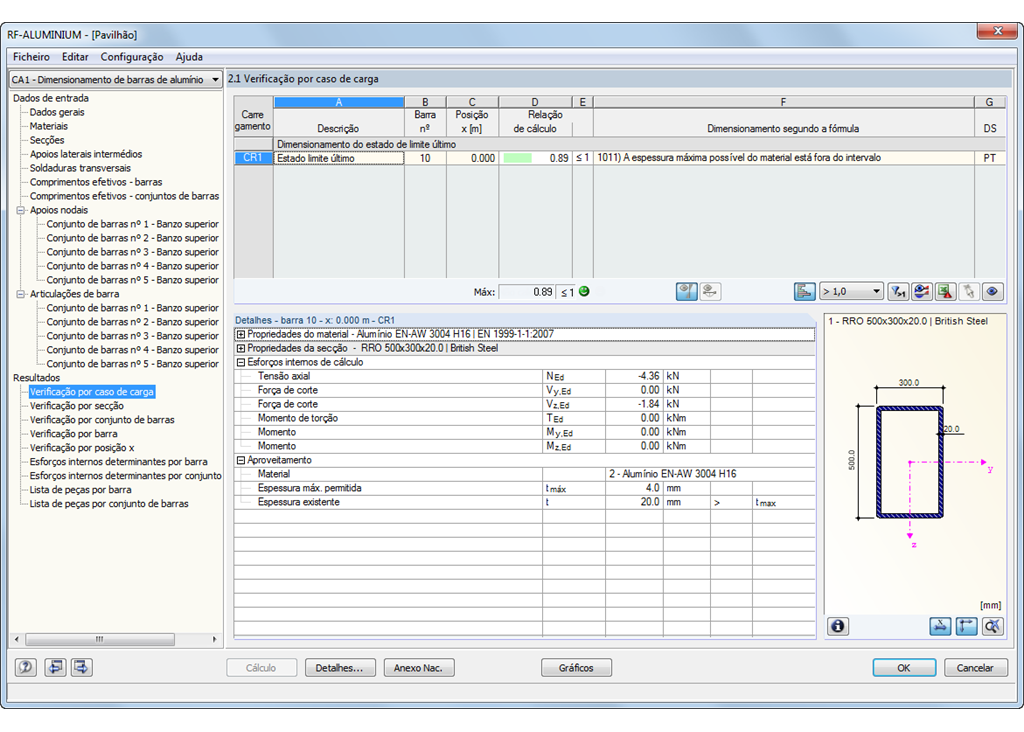Click the help question-mark icon at bottom left
This screenshot has height=732, width=1024.
25,667
